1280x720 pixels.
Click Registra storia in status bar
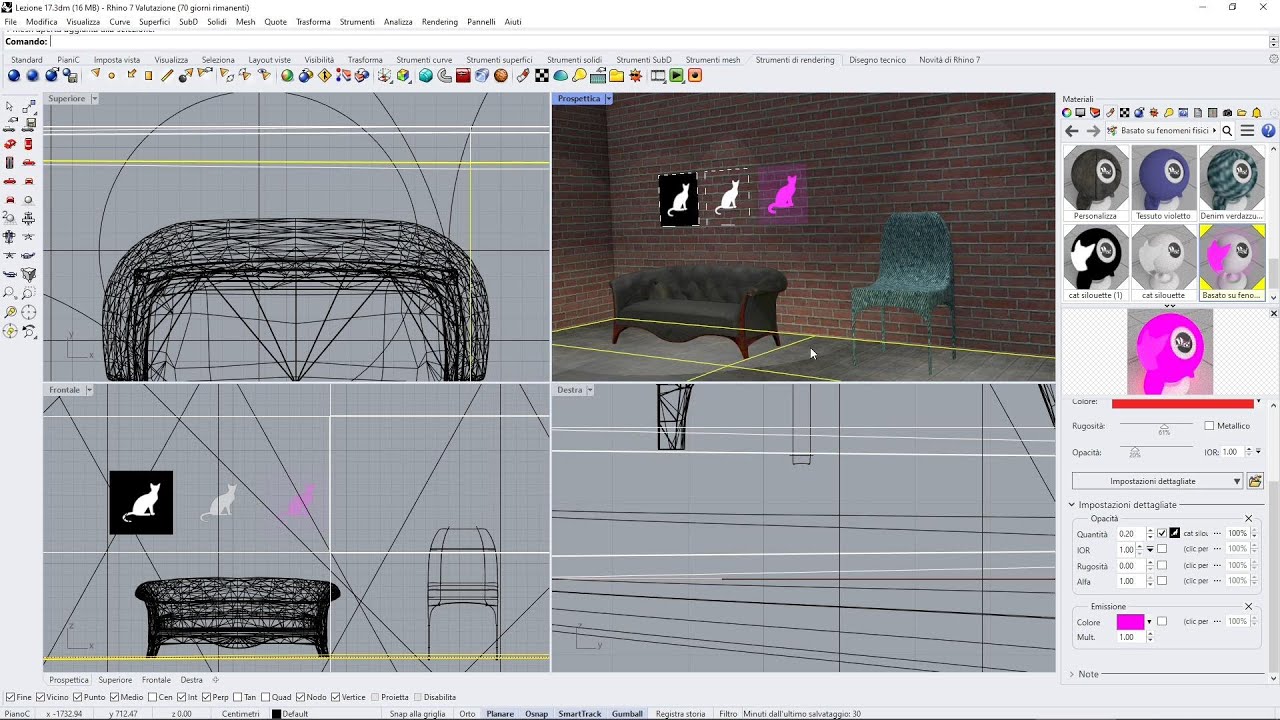(x=680, y=714)
